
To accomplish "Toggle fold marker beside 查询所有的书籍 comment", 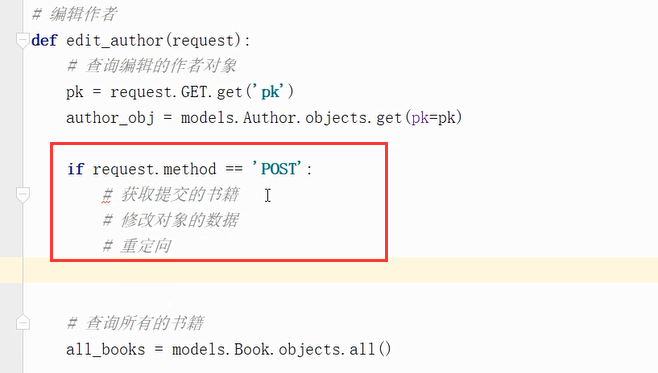I will 23,322.
